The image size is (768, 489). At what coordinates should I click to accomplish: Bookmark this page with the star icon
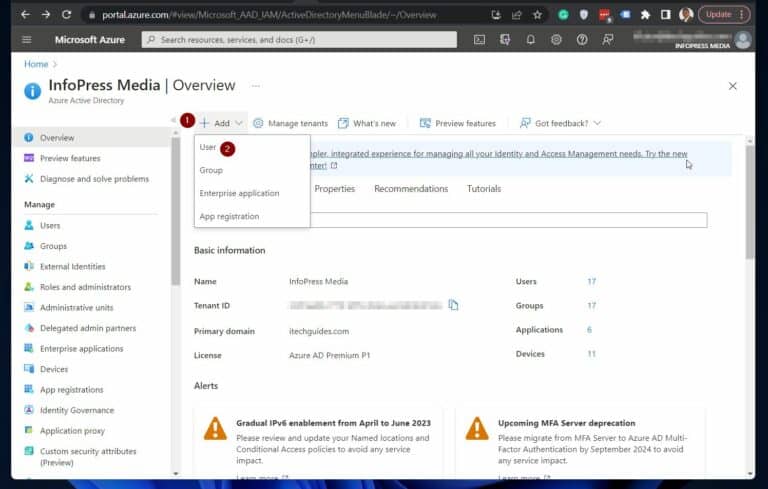tap(537, 15)
